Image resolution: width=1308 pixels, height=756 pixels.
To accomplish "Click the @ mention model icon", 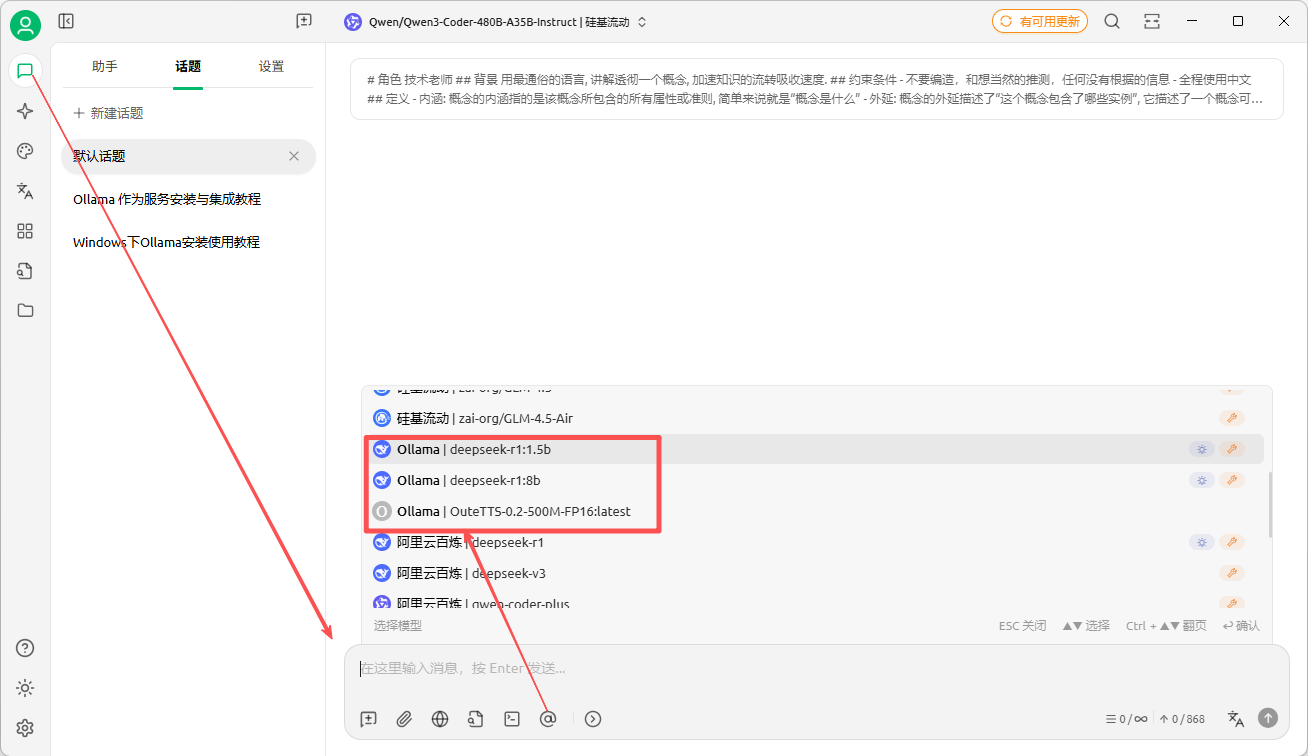I will pos(548,718).
